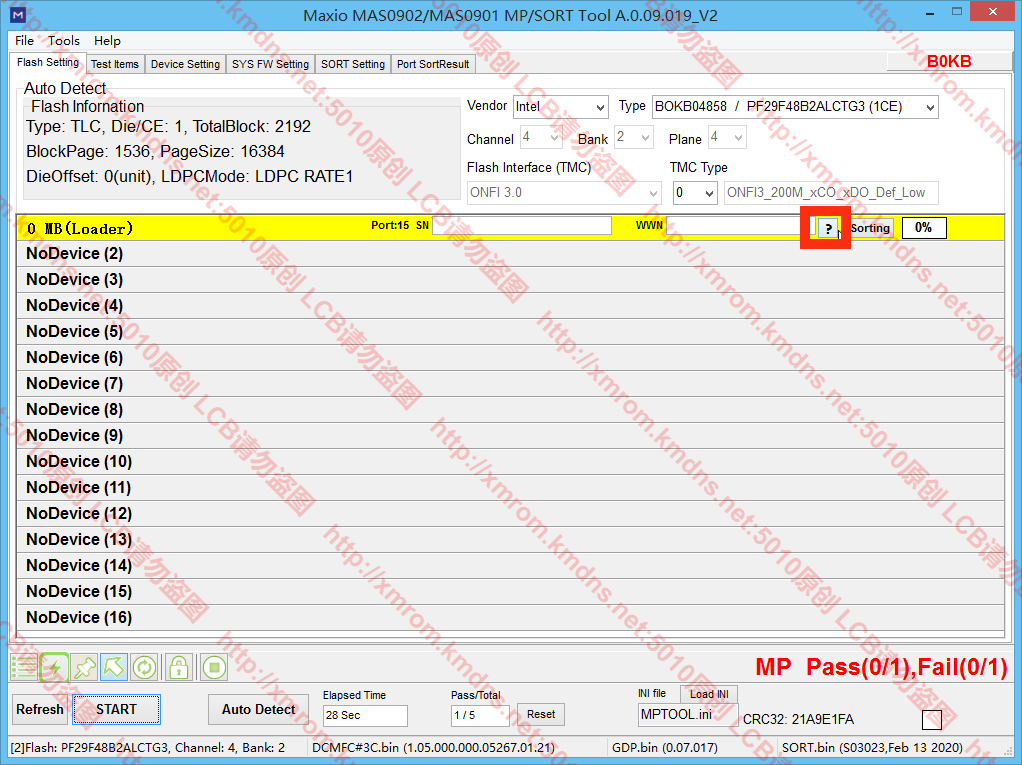Click the arrow cursor toolbar icon

point(115,667)
